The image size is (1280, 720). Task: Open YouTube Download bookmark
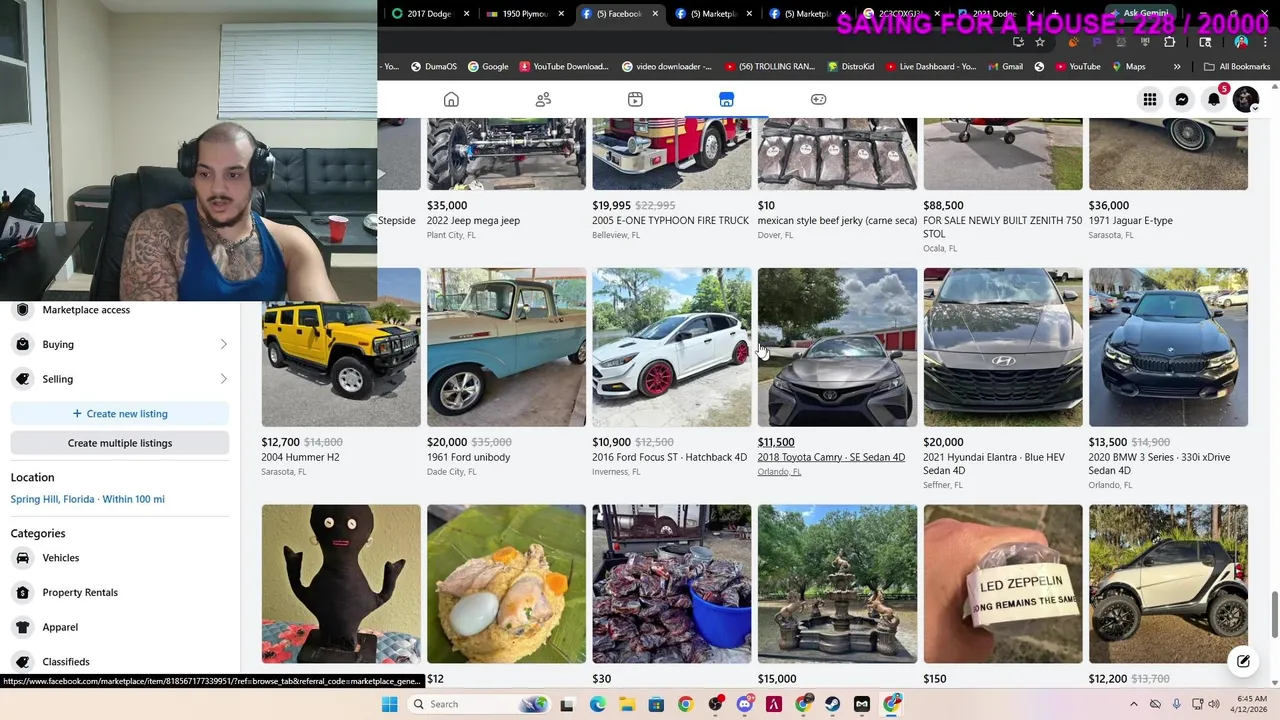(563, 67)
